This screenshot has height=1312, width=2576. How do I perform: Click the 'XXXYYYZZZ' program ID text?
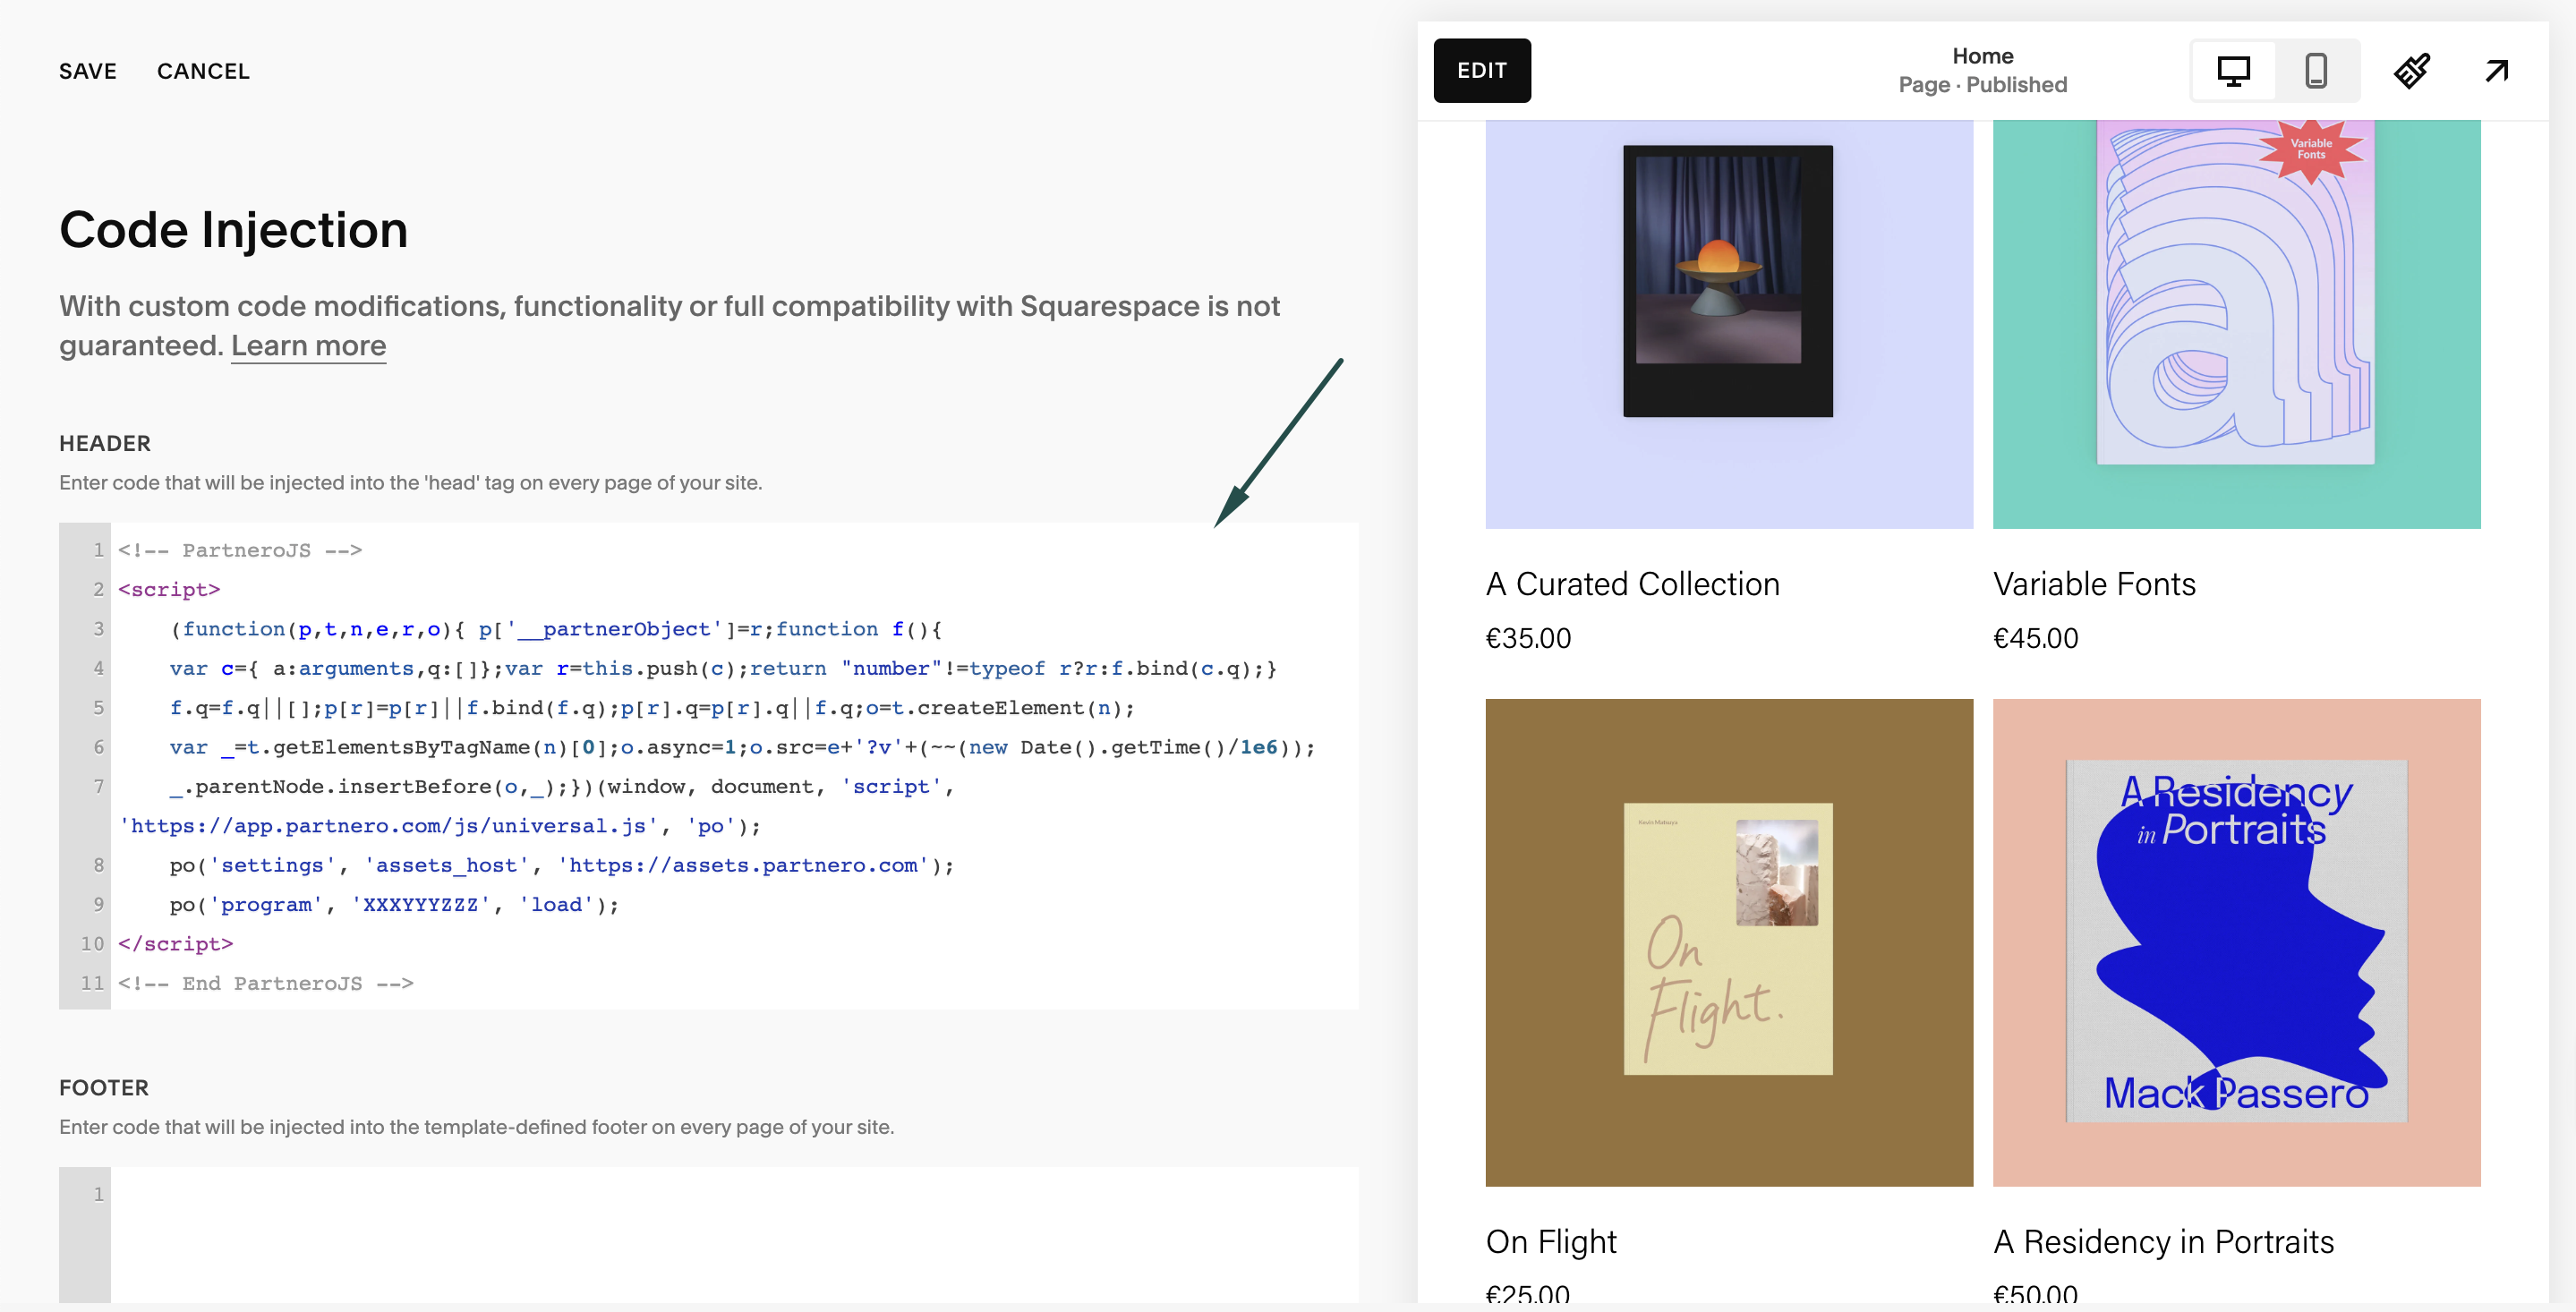pos(420,904)
